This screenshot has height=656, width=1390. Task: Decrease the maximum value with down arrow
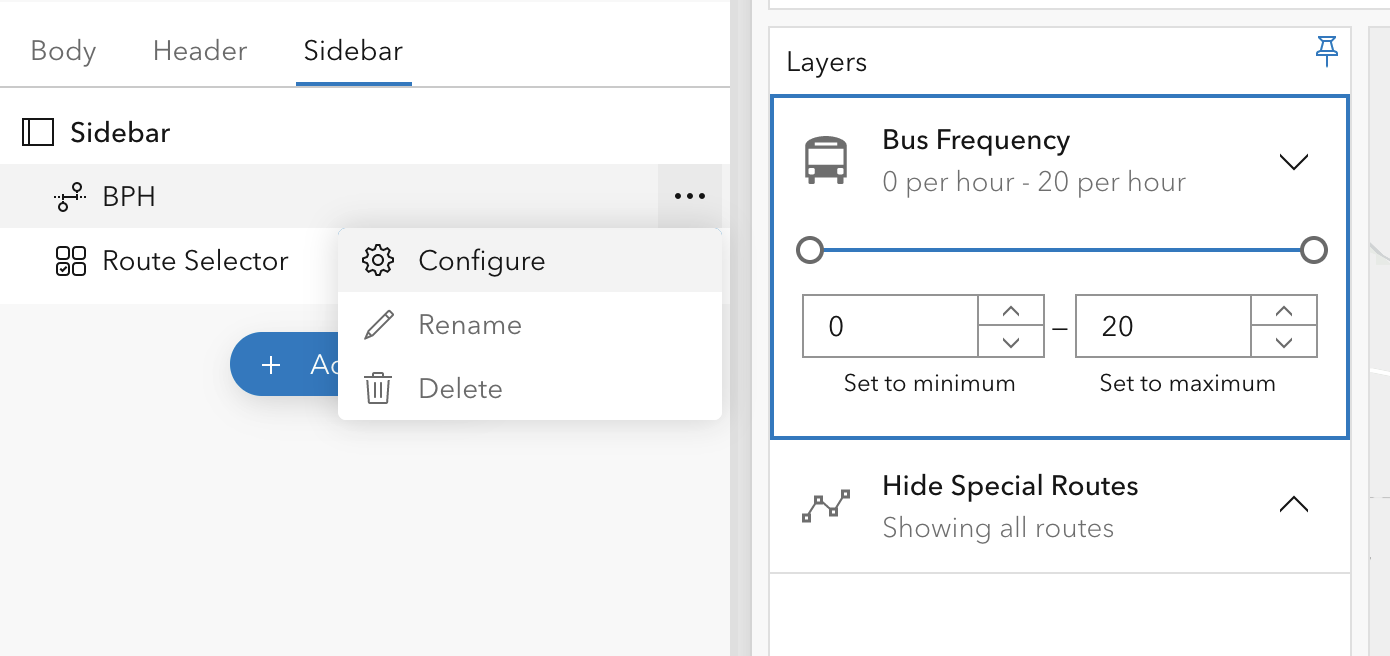click(1284, 342)
